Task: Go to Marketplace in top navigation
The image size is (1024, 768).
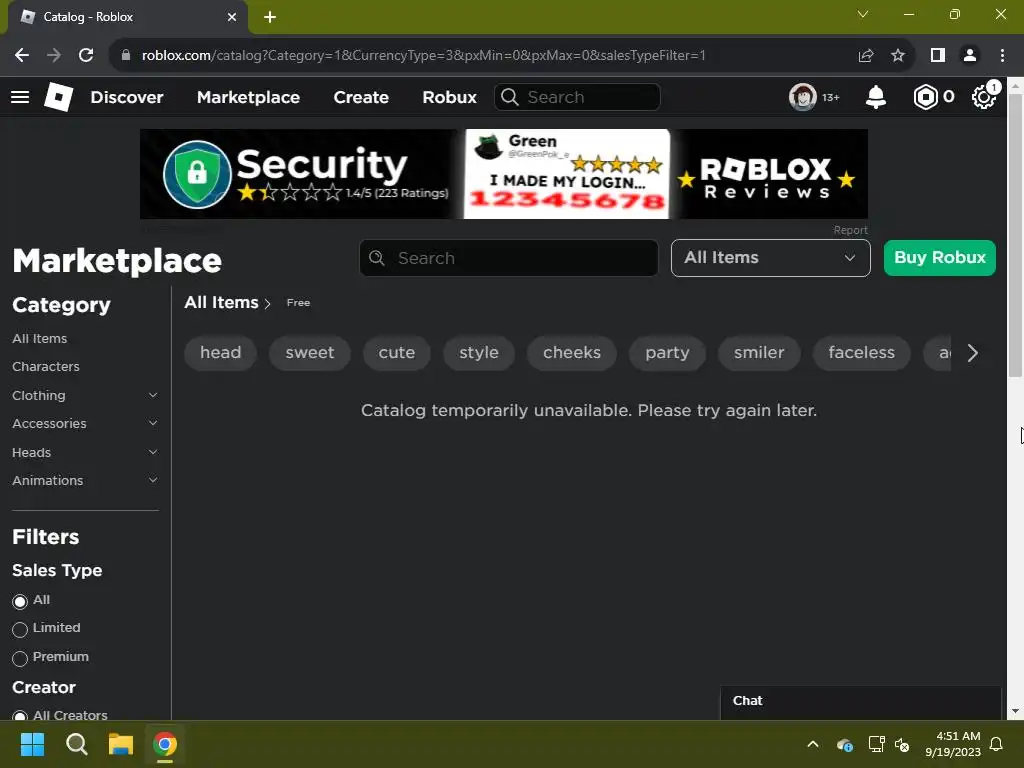Action: pos(248,97)
